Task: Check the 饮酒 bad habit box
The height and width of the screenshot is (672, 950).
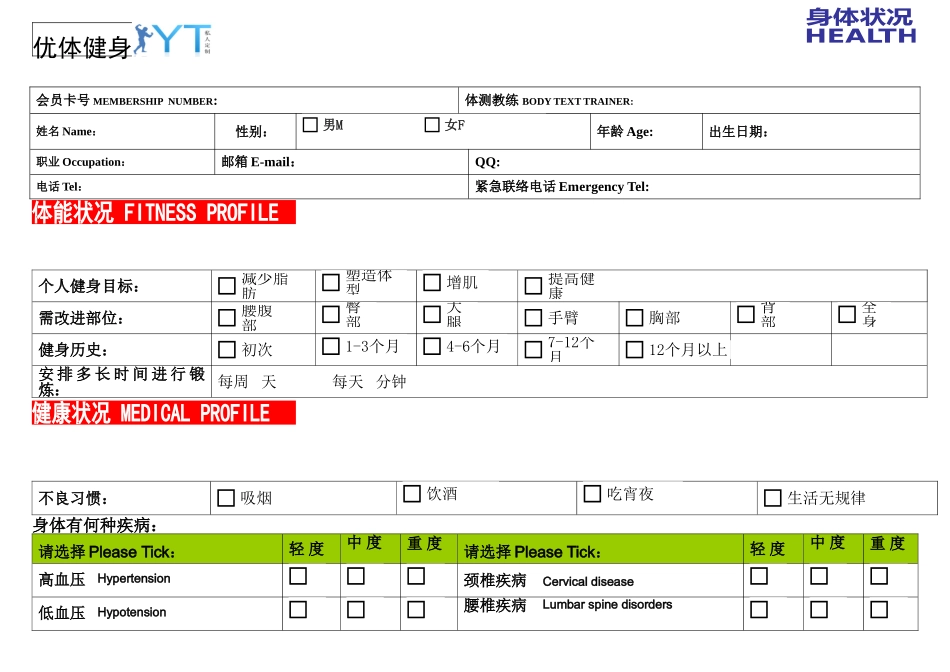Action: coord(412,494)
